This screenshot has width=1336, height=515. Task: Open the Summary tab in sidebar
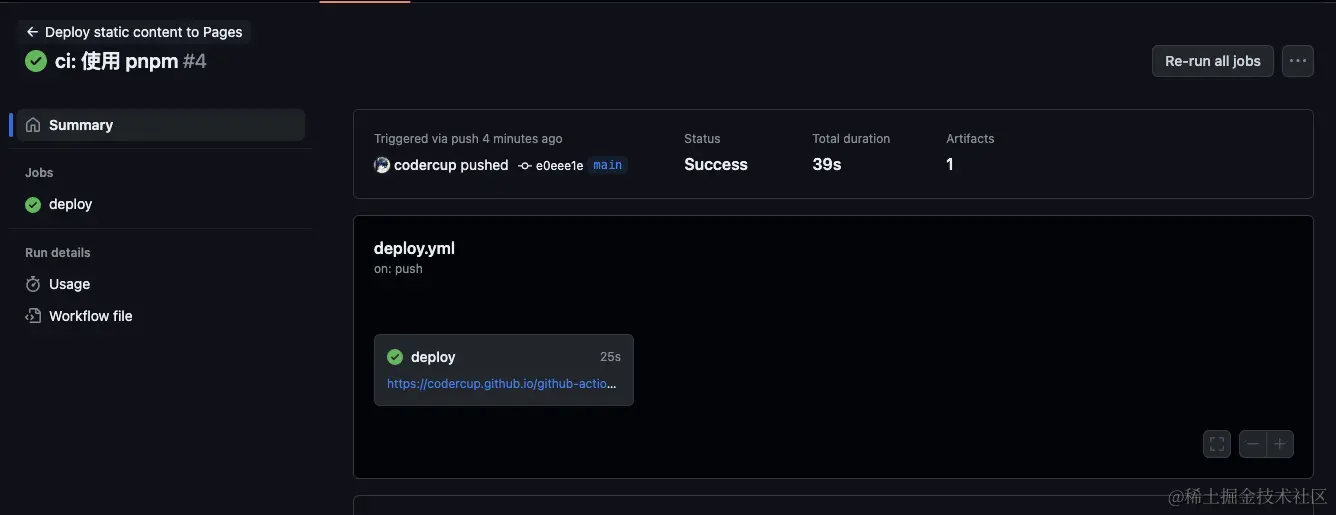pyautogui.click(x=161, y=125)
